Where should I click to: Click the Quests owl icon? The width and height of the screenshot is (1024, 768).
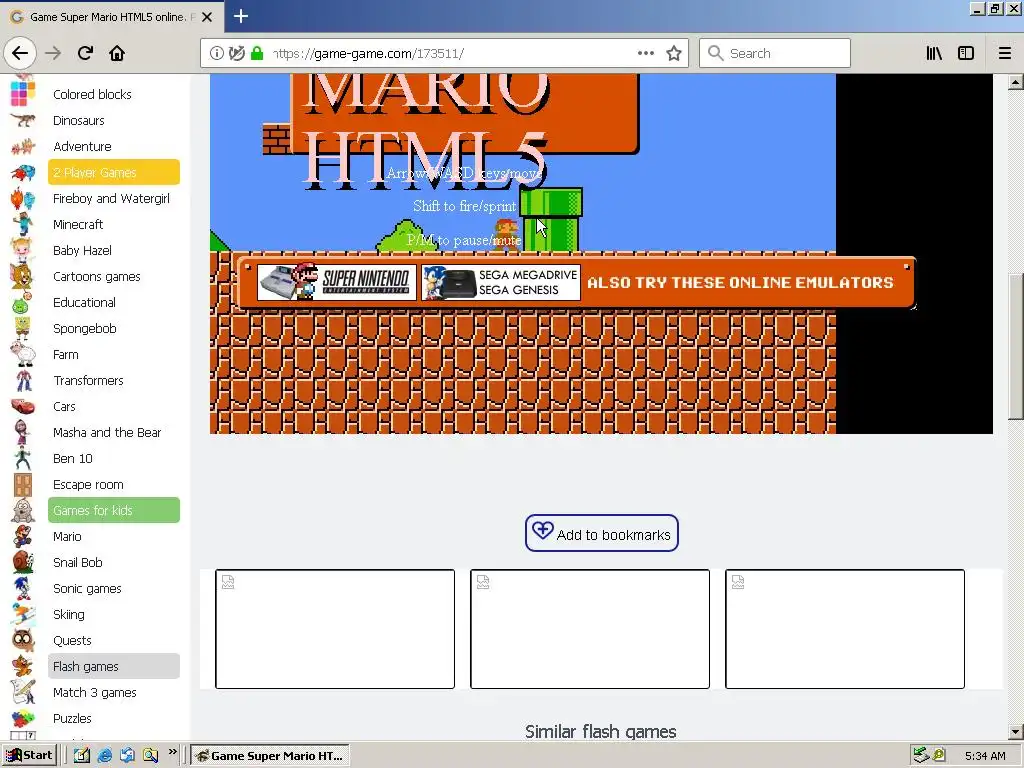tap(23, 640)
